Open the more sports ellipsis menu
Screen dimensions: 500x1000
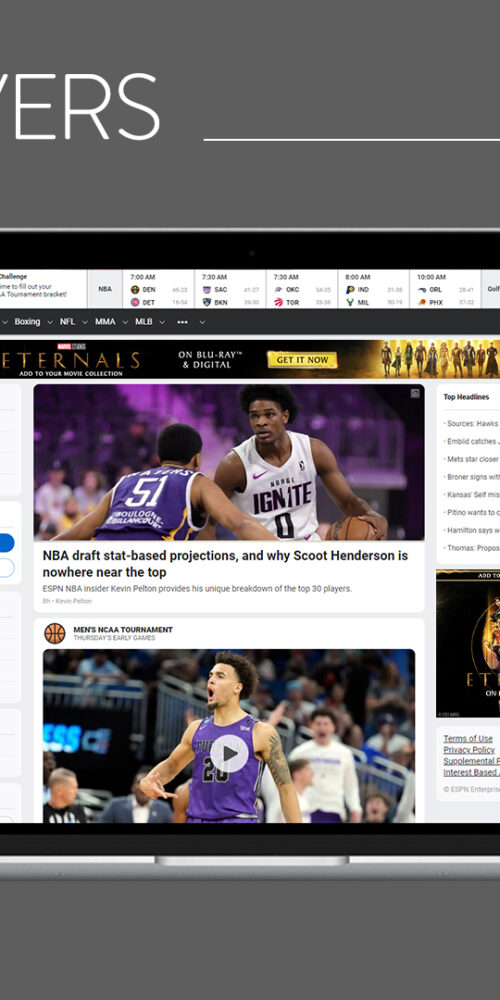click(x=182, y=322)
